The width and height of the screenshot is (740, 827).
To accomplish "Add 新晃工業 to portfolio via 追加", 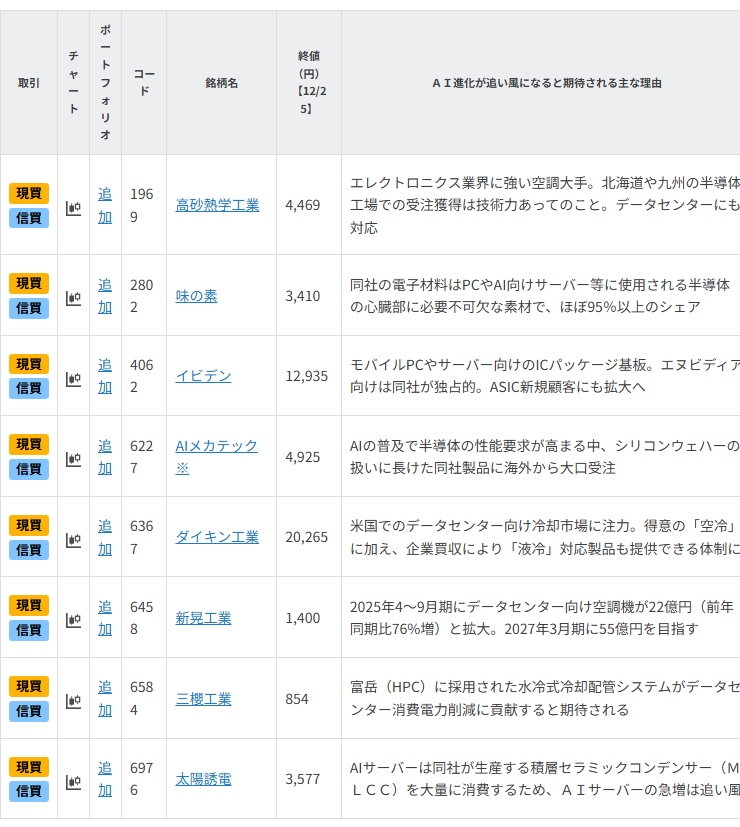I will (x=105, y=618).
